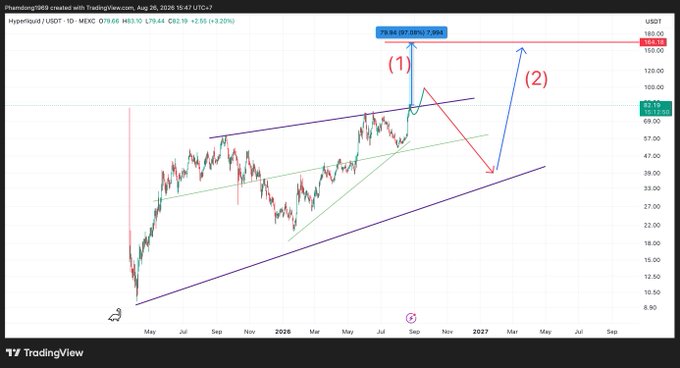680x368 pixels.
Task: Click the 47.00 price axis label
Action: (652, 156)
